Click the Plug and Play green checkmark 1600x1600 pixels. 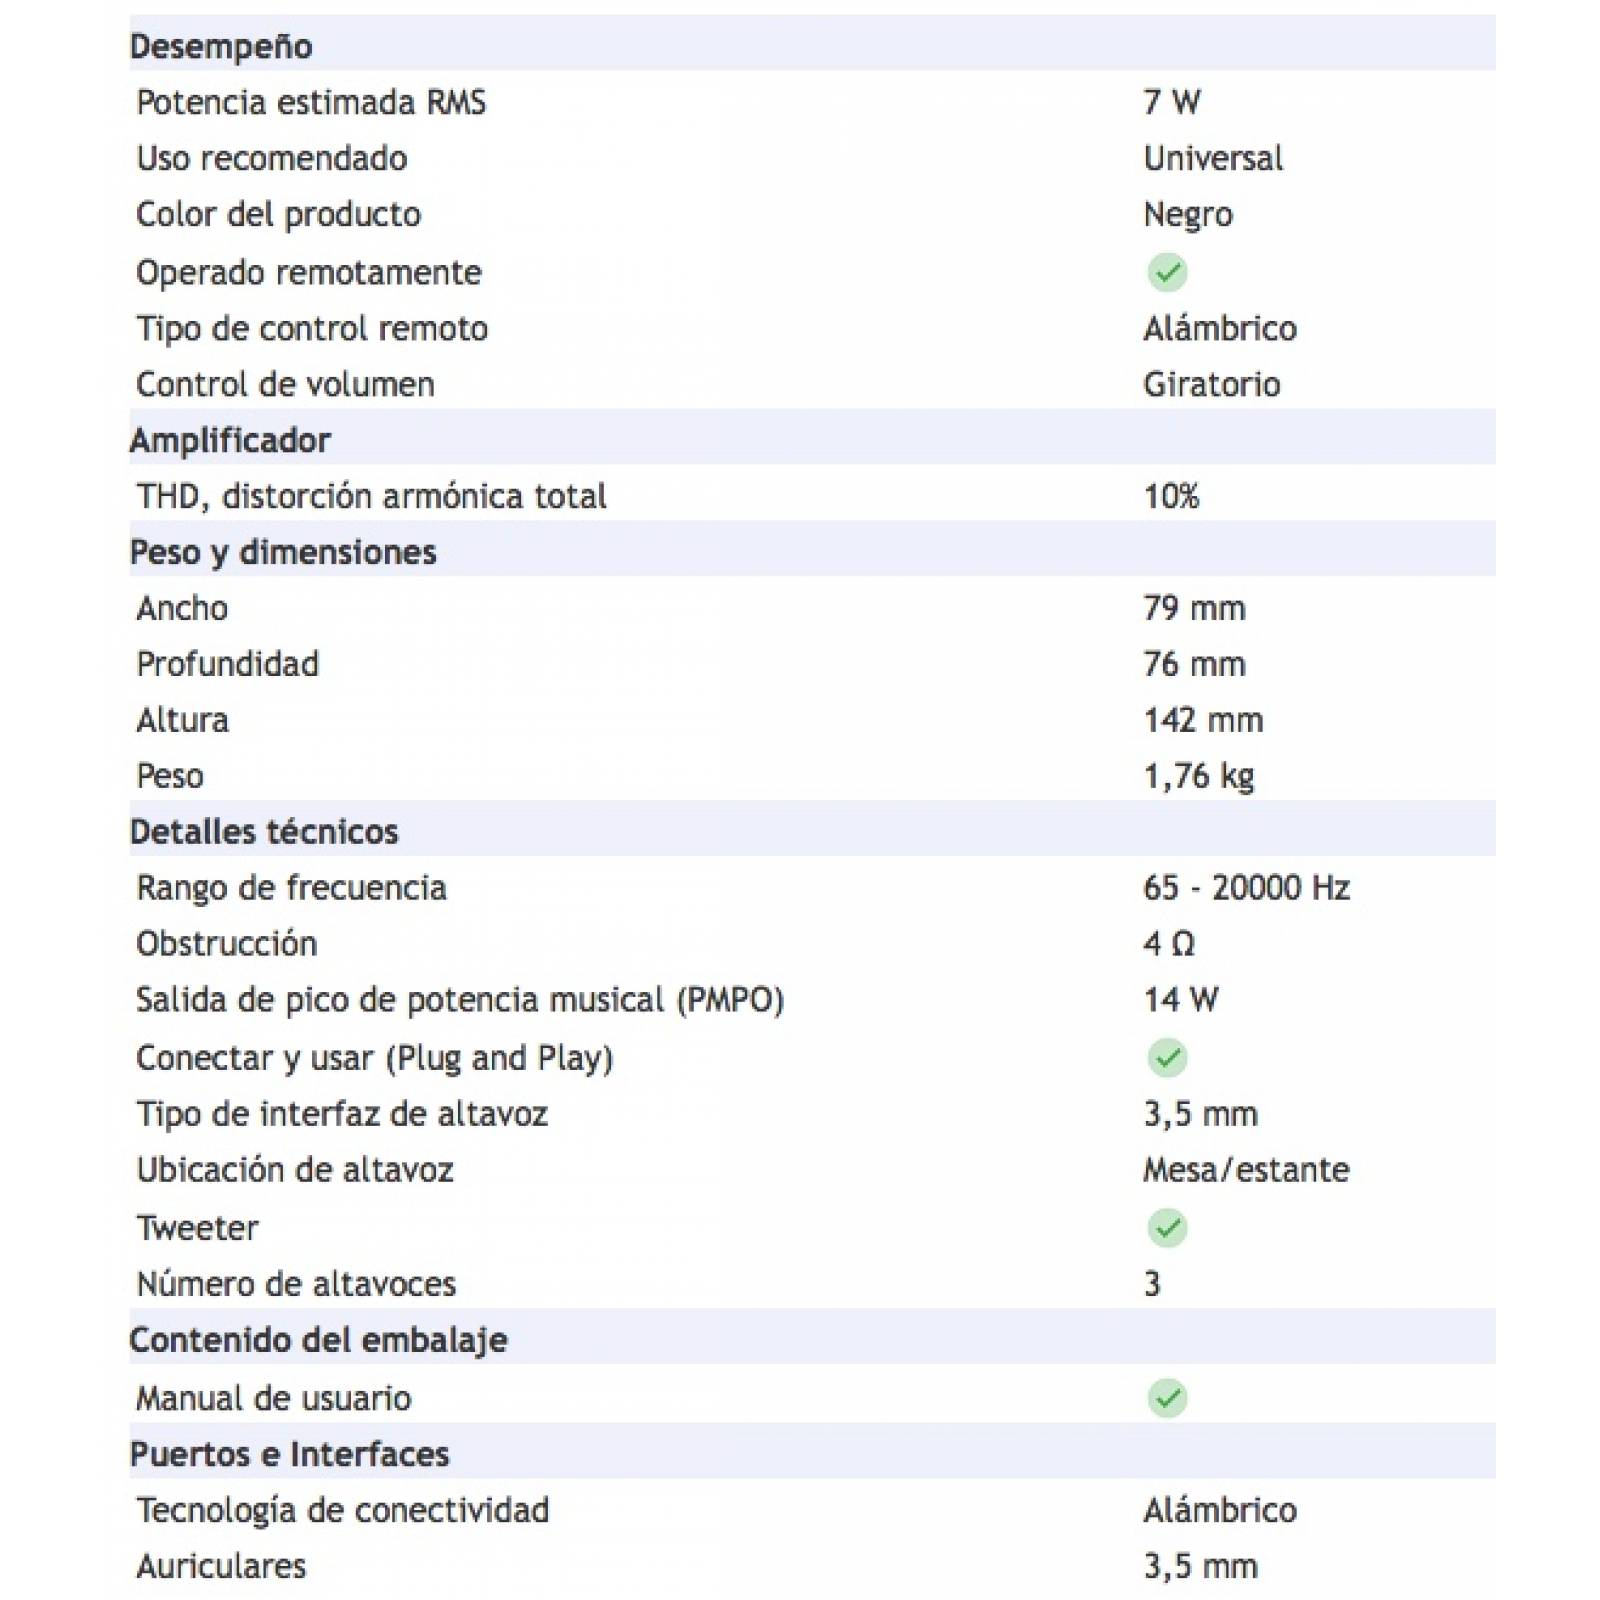[1167, 1058]
